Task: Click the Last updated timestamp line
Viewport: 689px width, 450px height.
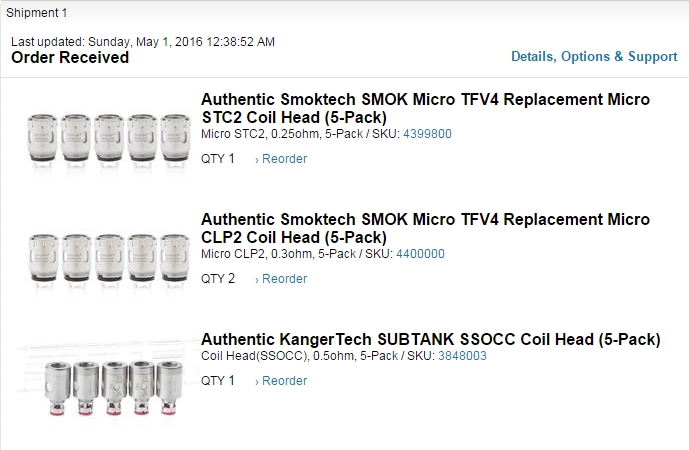Action: tap(143, 42)
